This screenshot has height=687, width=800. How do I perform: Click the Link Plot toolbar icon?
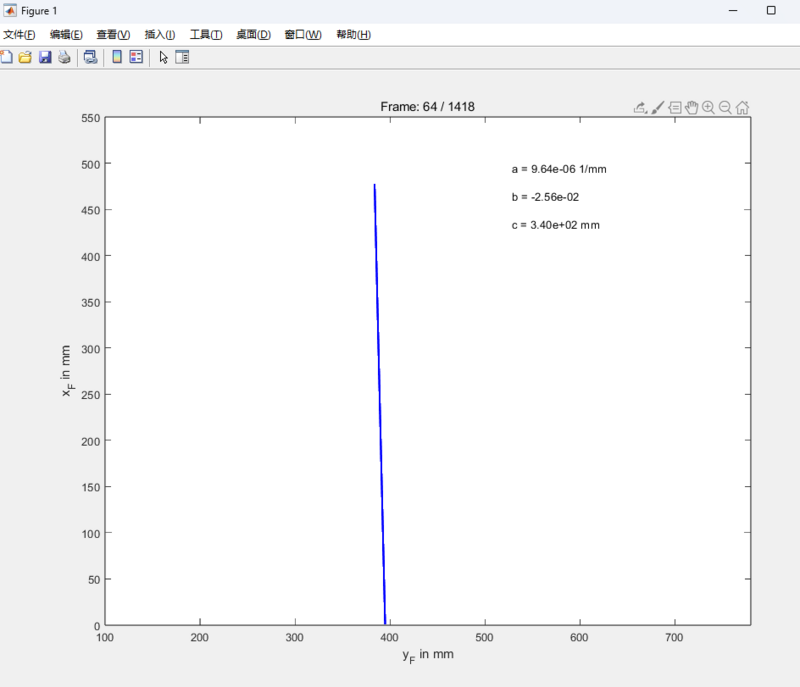pos(90,58)
